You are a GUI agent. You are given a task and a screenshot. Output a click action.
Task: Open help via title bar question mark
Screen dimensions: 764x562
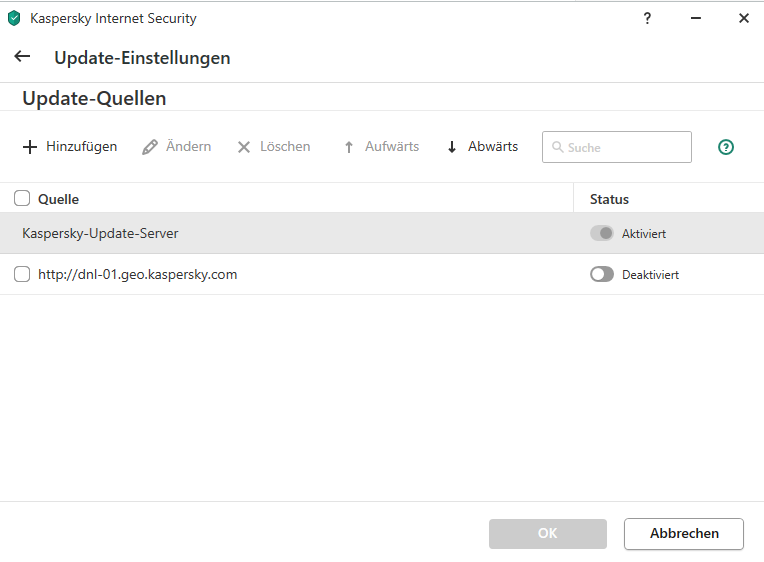[x=647, y=19]
